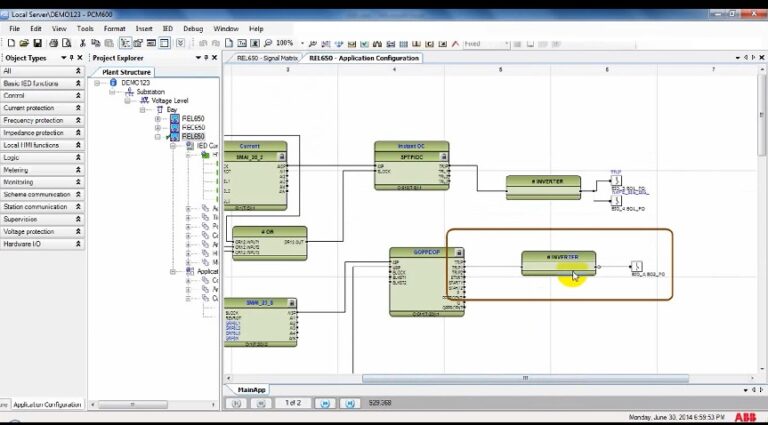Image resolution: width=768 pixels, height=425 pixels.
Task: Click the Substation icon in Plant Structure
Action: pos(129,92)
